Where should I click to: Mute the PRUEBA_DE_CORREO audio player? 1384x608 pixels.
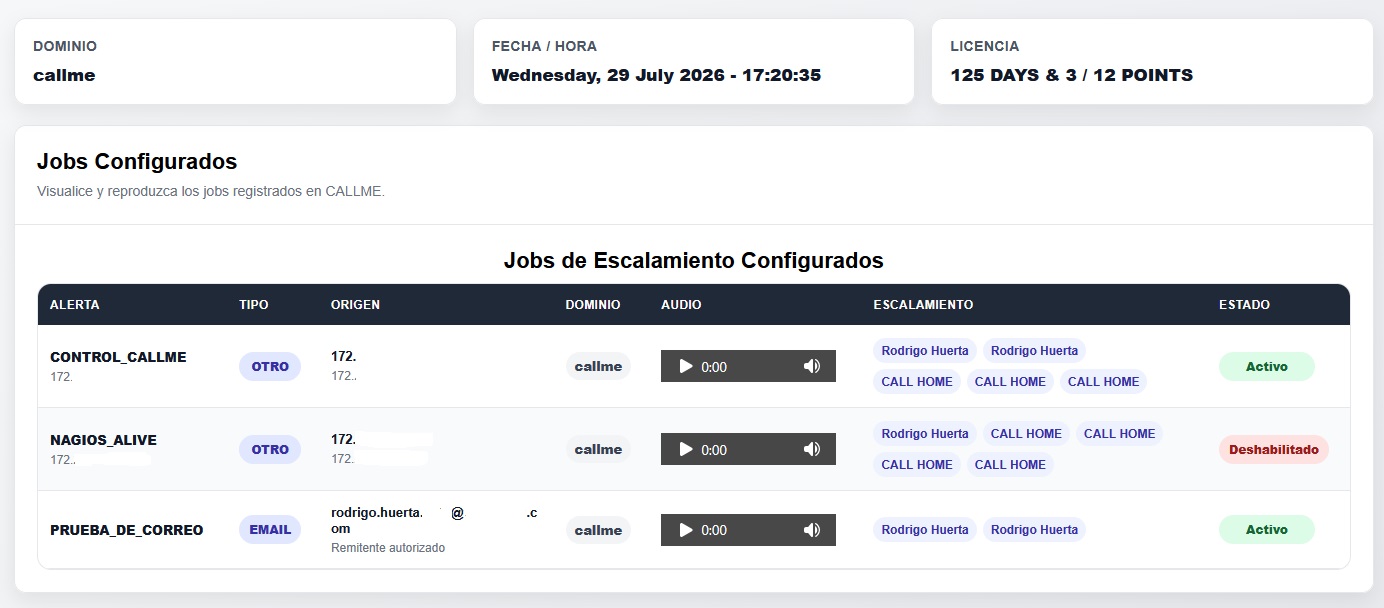[x=812, y=530]
